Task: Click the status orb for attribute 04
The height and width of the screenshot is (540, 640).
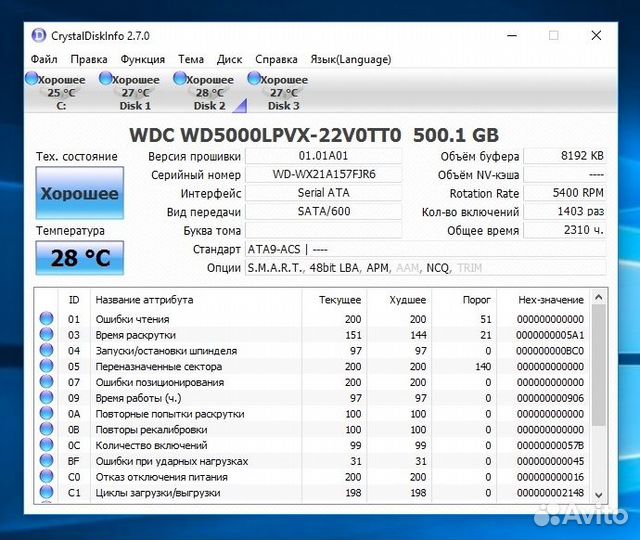Action: click(x=47, y=350)
